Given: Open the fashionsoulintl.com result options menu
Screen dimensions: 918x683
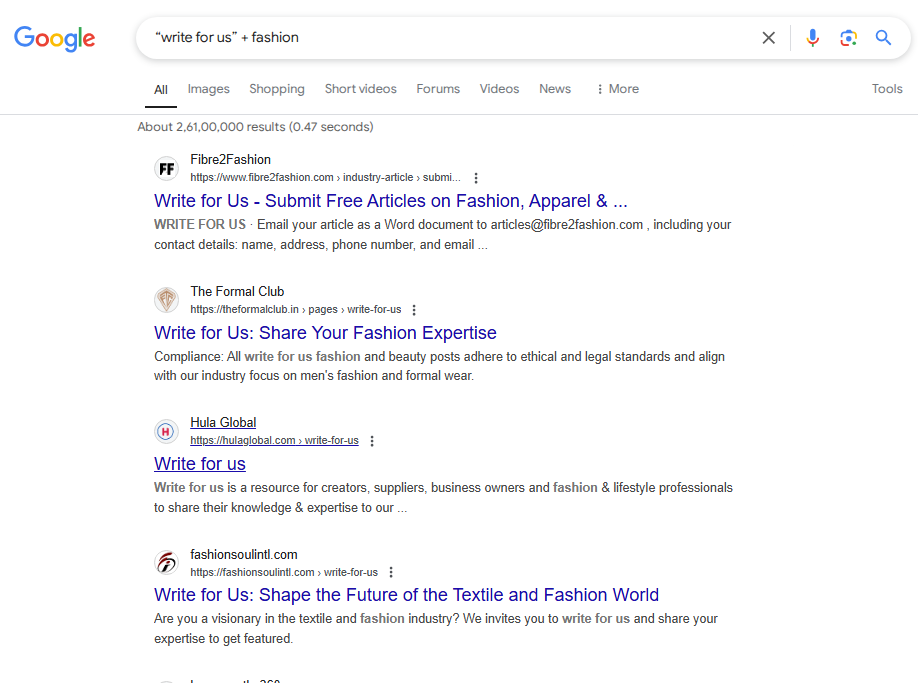Looking at the screenshot, I should (x=391, y=572).
